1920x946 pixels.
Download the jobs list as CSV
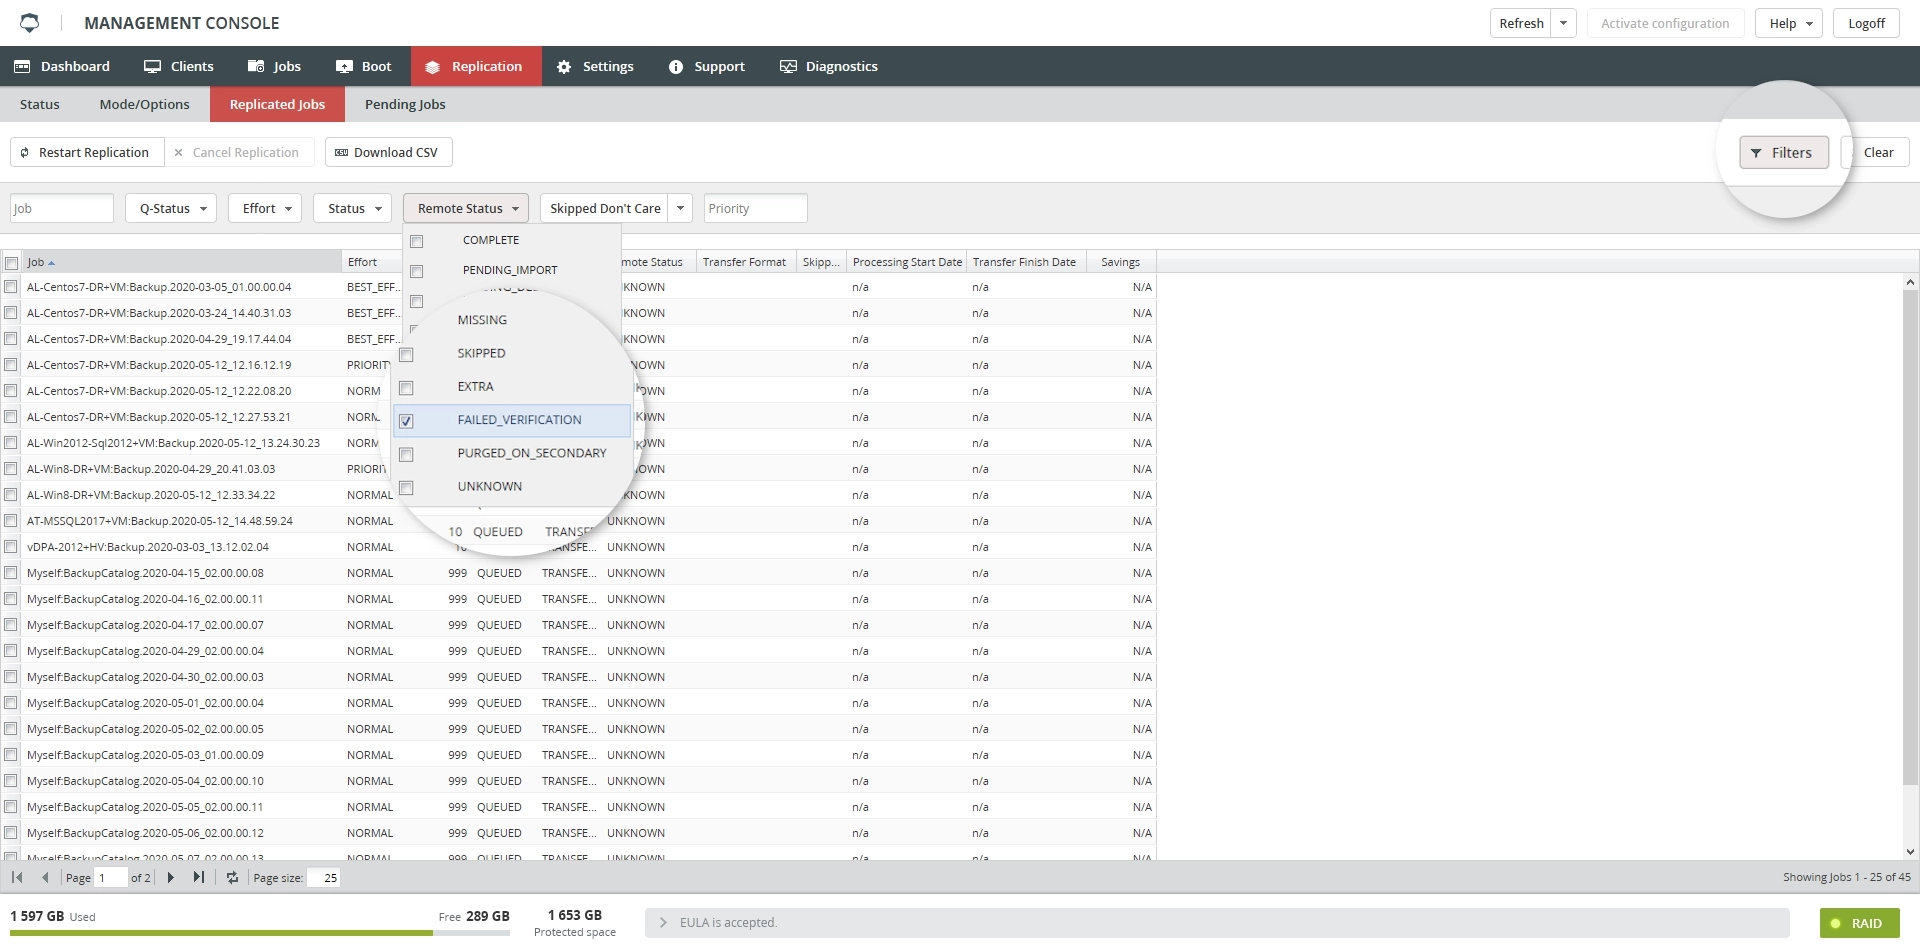(x=388, y=152)
